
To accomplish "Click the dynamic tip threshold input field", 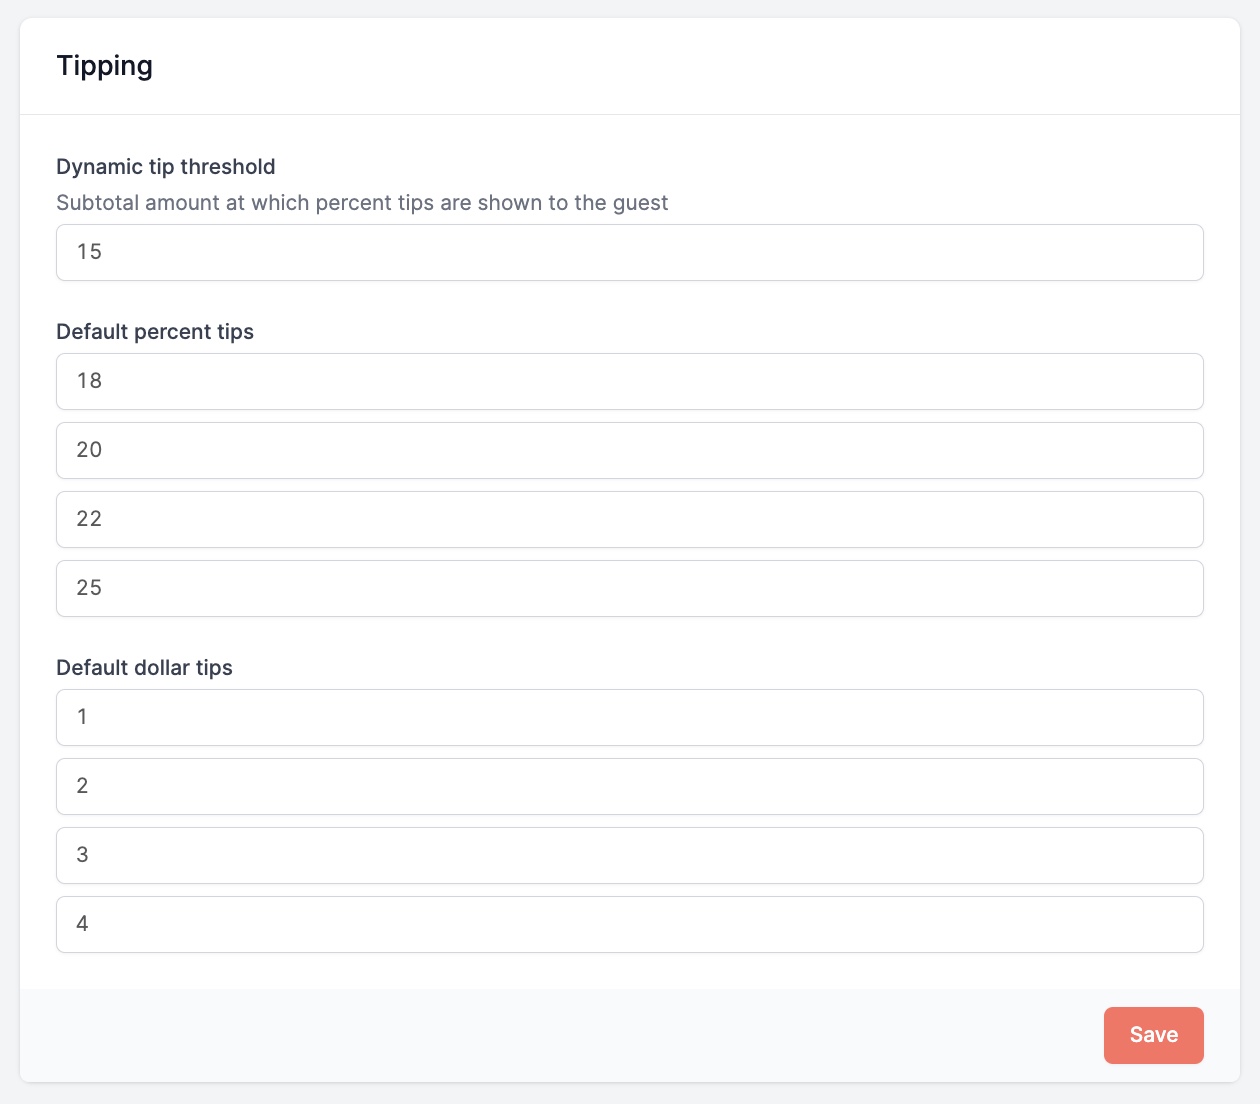I will (629, 252).
